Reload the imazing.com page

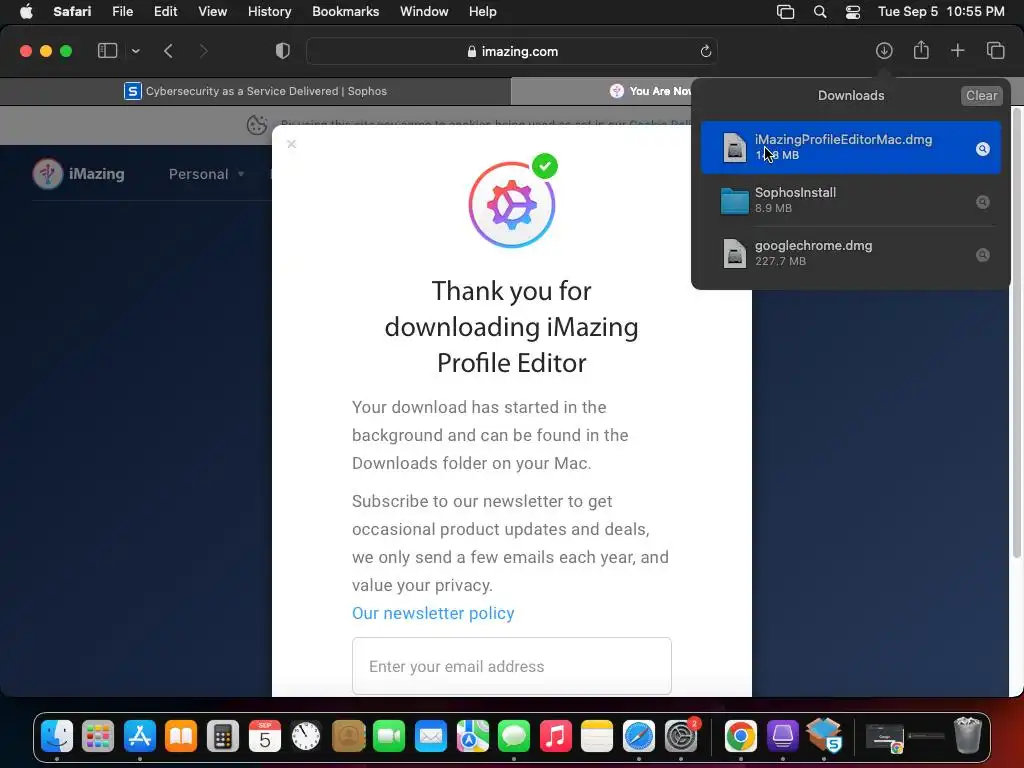pos(705,51)
